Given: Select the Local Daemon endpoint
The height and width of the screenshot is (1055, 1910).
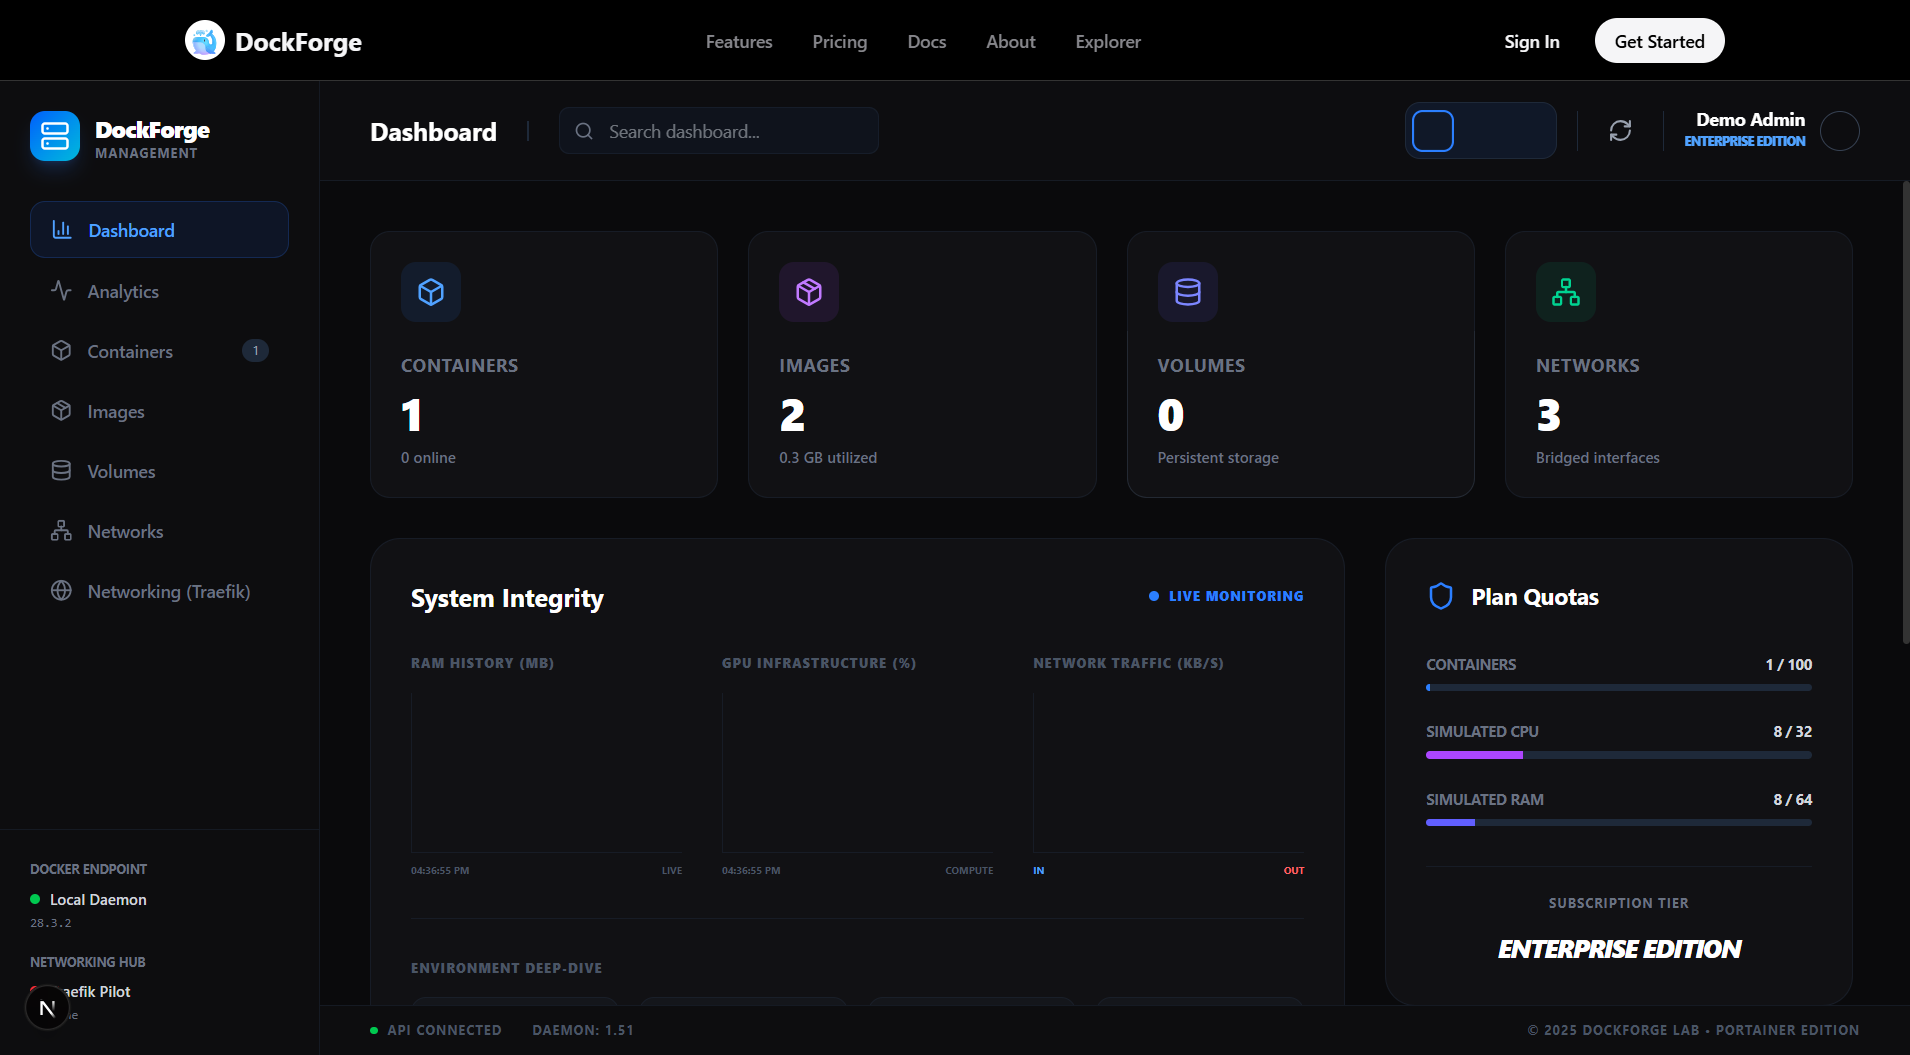Looking at the screenshot, I should (97, 899).
